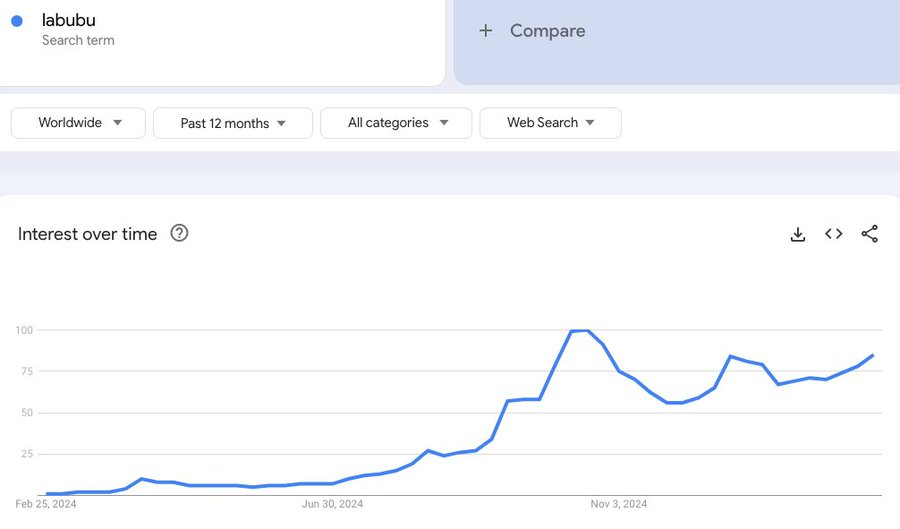Open the Web Search type dropdown
900x529 pixels.
pos(550,123)
